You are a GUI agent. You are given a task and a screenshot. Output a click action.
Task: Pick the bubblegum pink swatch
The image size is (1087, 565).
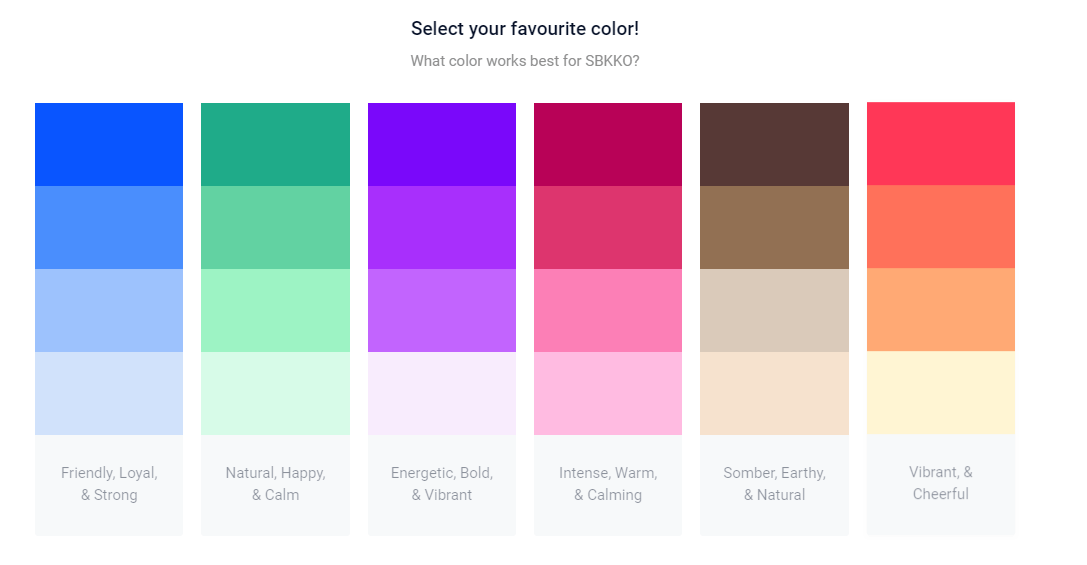tap(608, 310)
